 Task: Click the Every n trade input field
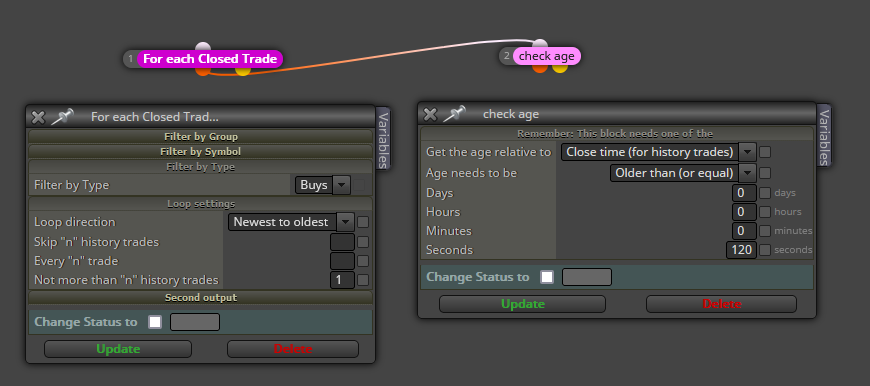pos(342,261)
